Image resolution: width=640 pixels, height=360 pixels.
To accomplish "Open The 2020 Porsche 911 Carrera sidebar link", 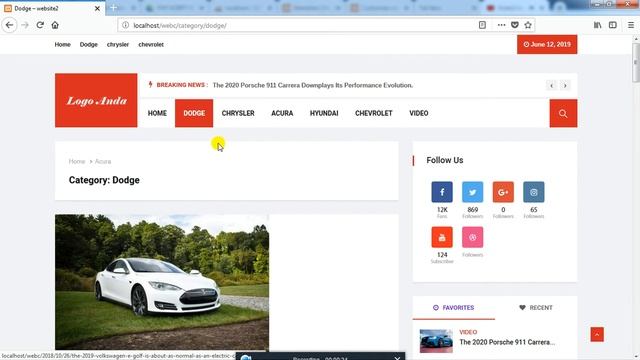I will click(x=507, y=342).
